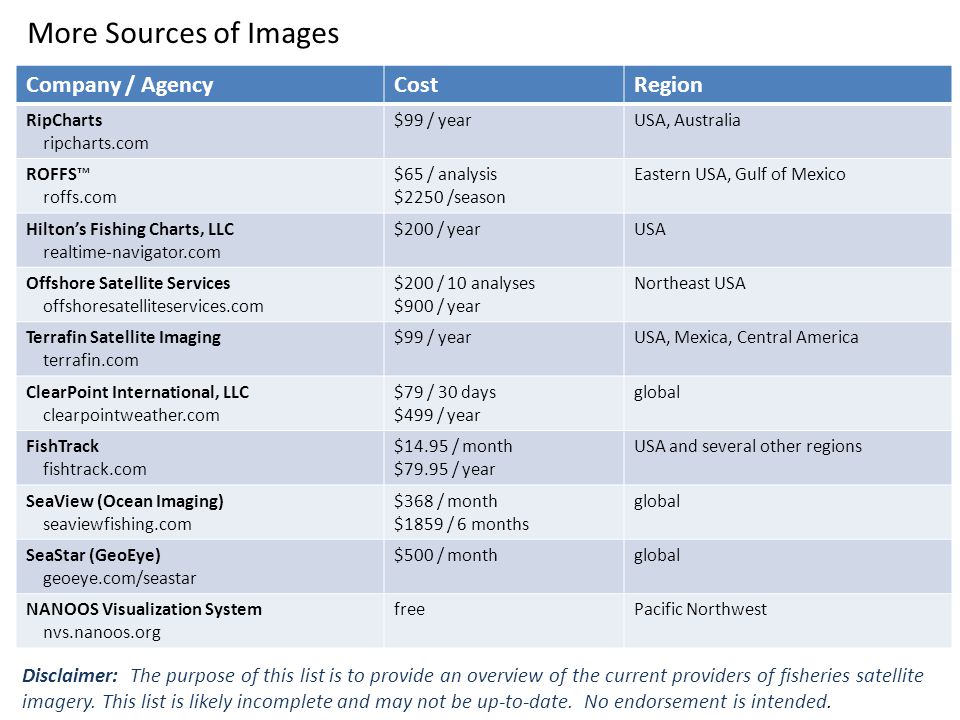Click 'No endorsement is intended.' sentence
Viewport: 960px width, 720px height.
click(x=707, y=702)
